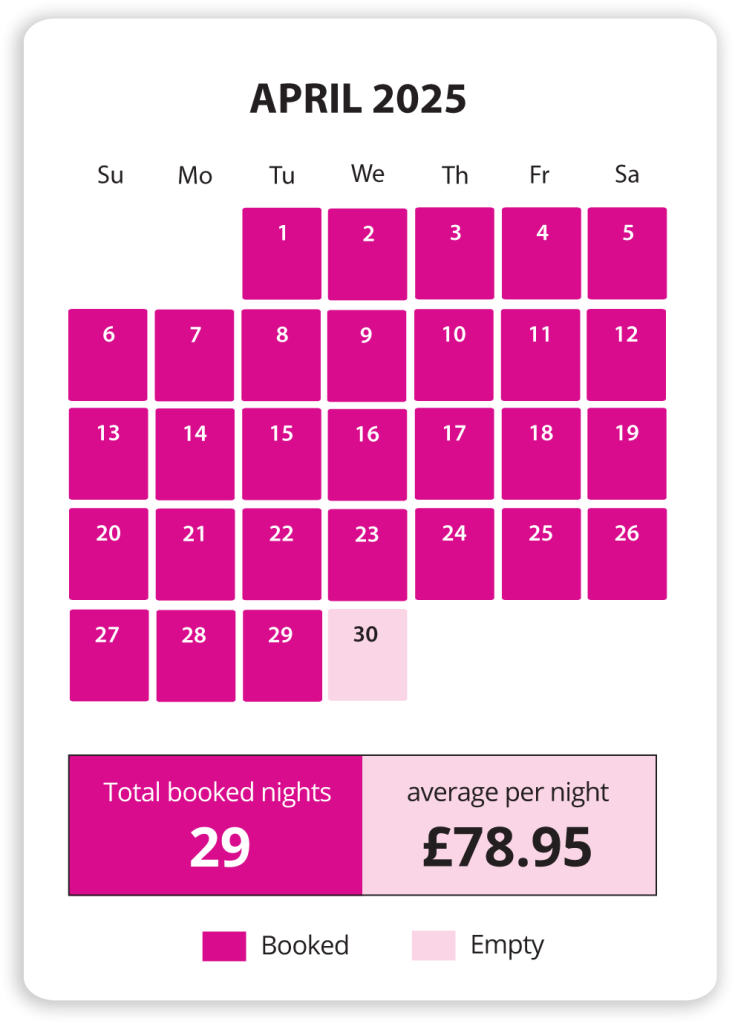Click the We weekday column header
735x1024 pixels.
367,174
